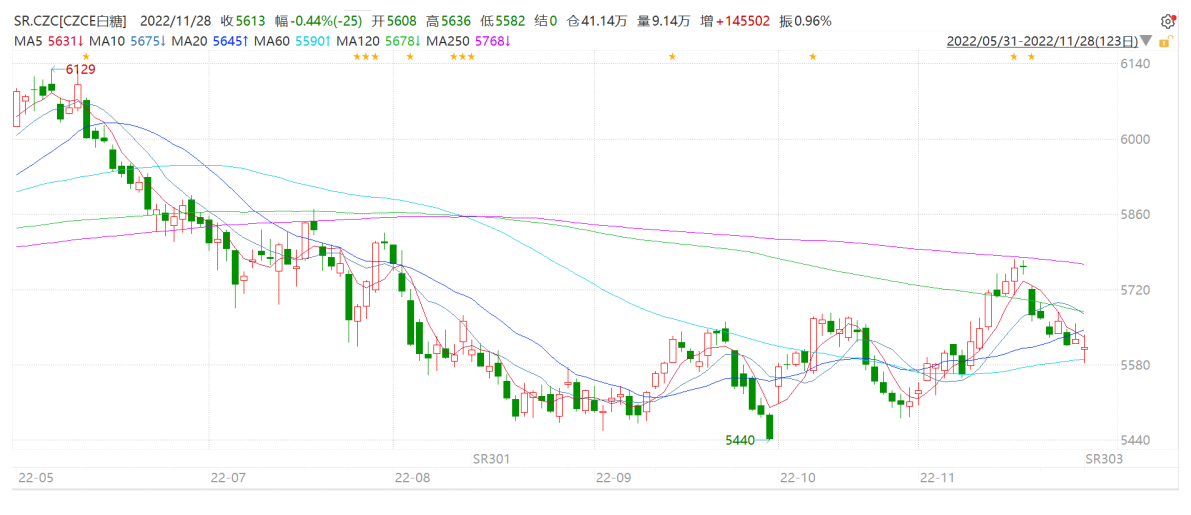This screenshot has height=515, width=1191.
Task: Click the SR303 contract marker on axis
Action: point(1103,458)
